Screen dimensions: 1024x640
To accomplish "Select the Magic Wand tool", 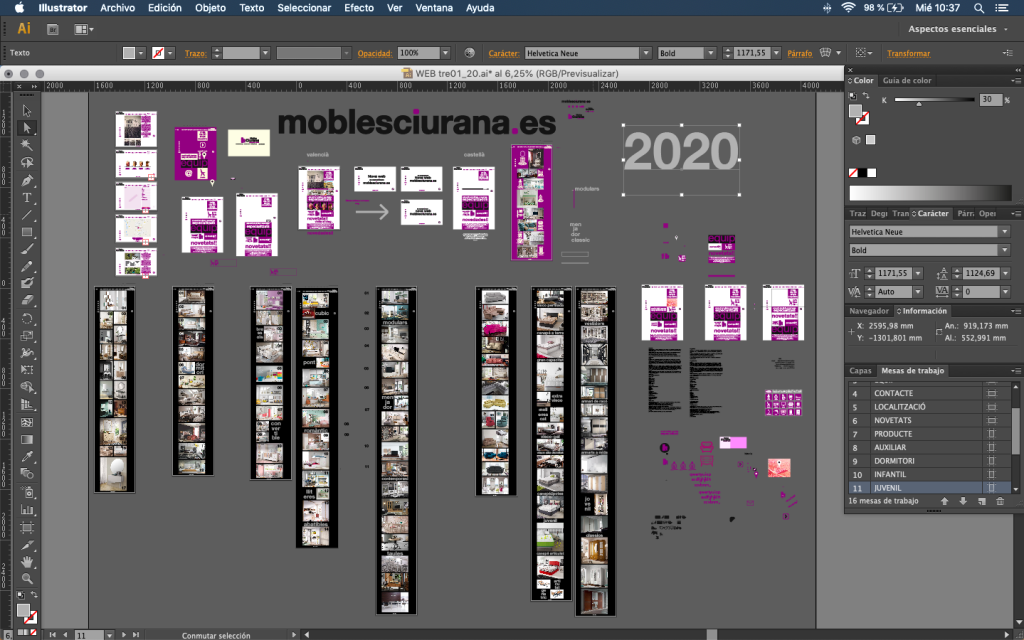I will (x=27, y=145).
